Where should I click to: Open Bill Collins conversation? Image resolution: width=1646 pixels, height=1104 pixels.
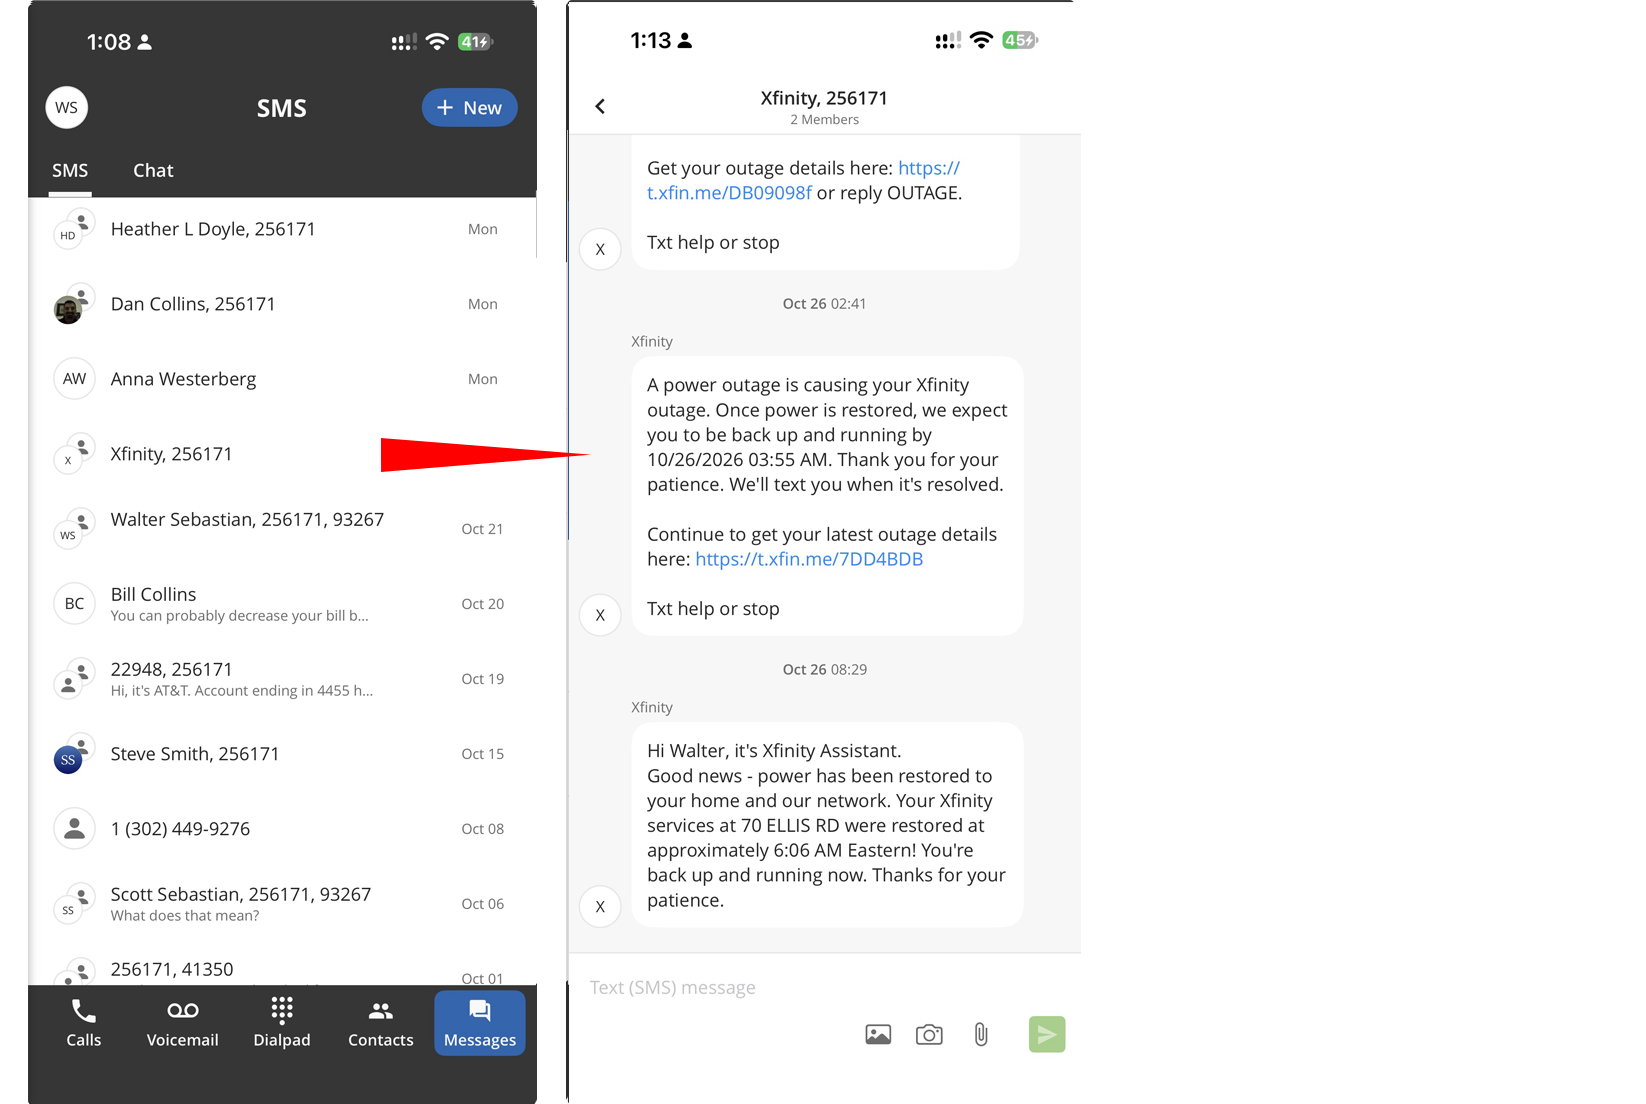[282, 603]
